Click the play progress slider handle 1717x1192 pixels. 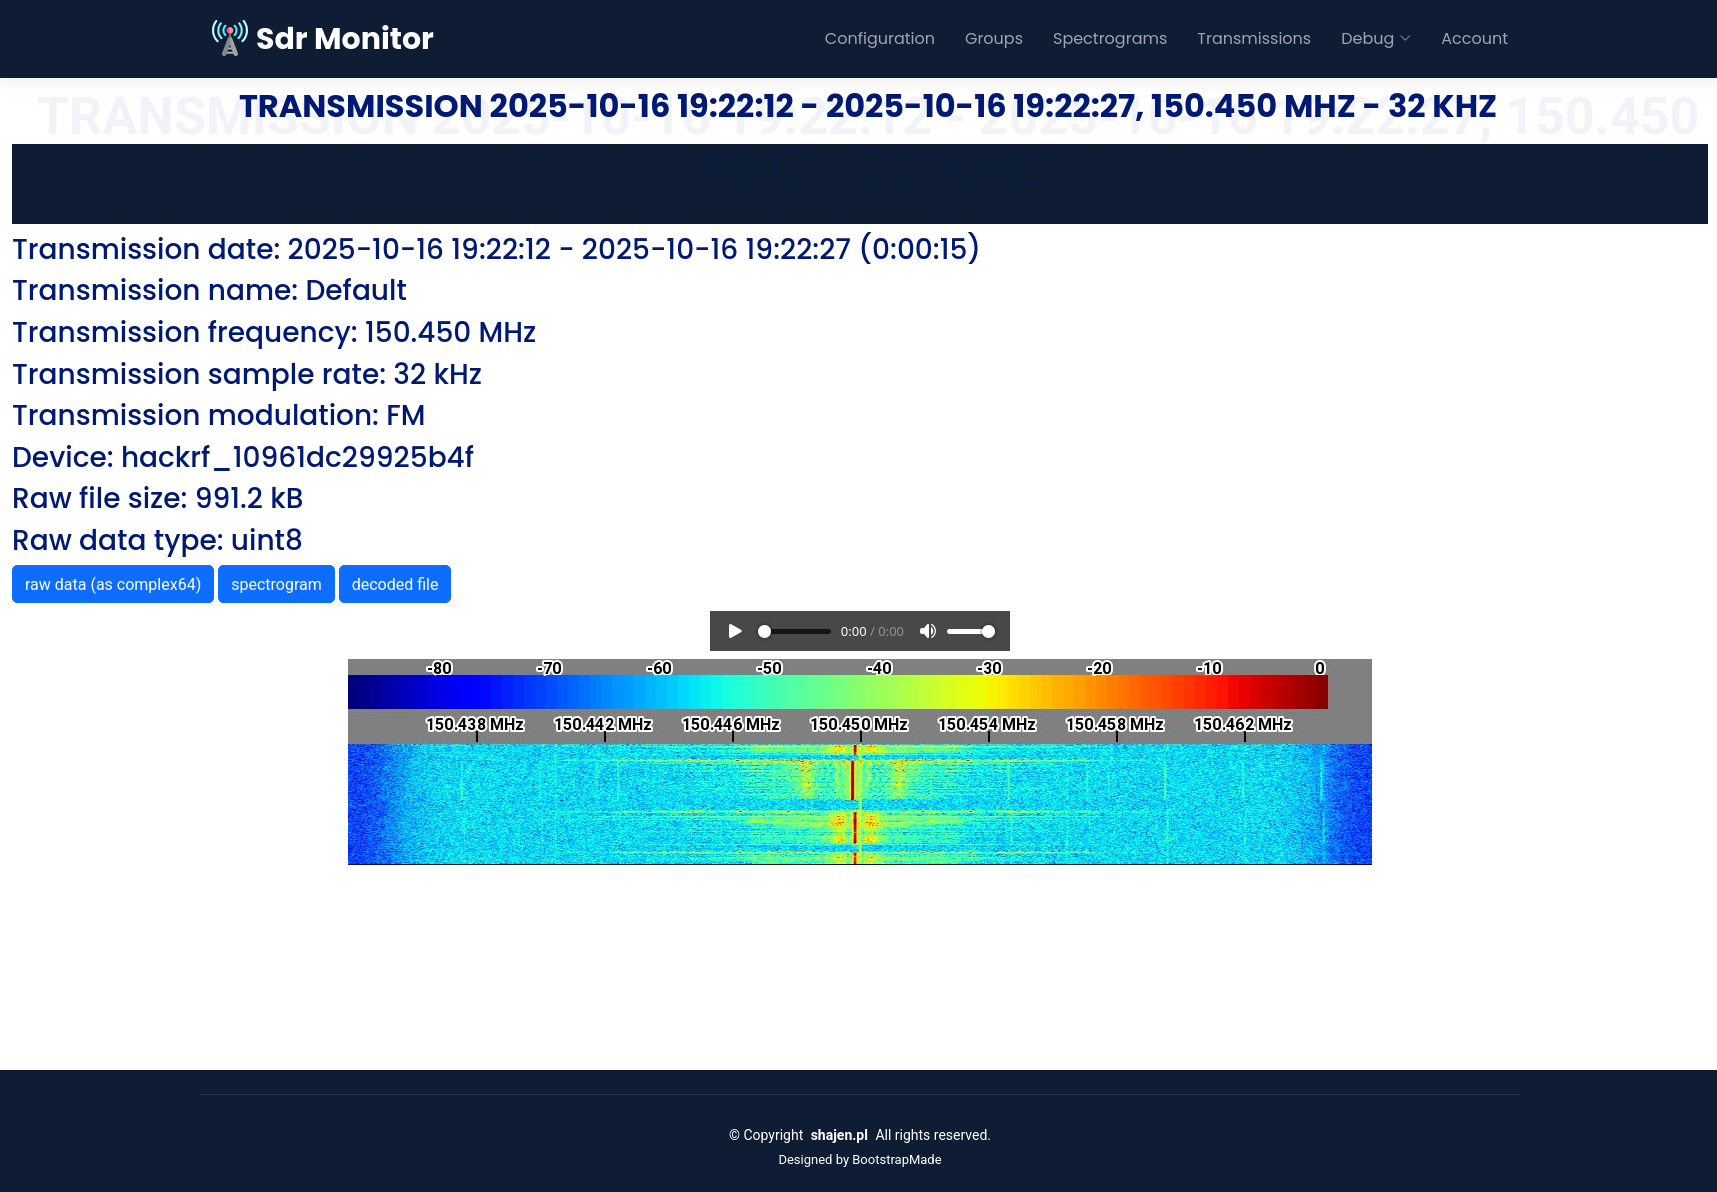click(763, 631)
